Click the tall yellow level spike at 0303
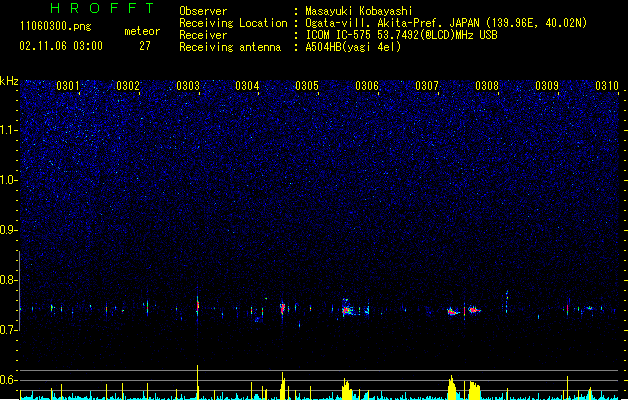This screenshot has height=400, width=629. 197,382
